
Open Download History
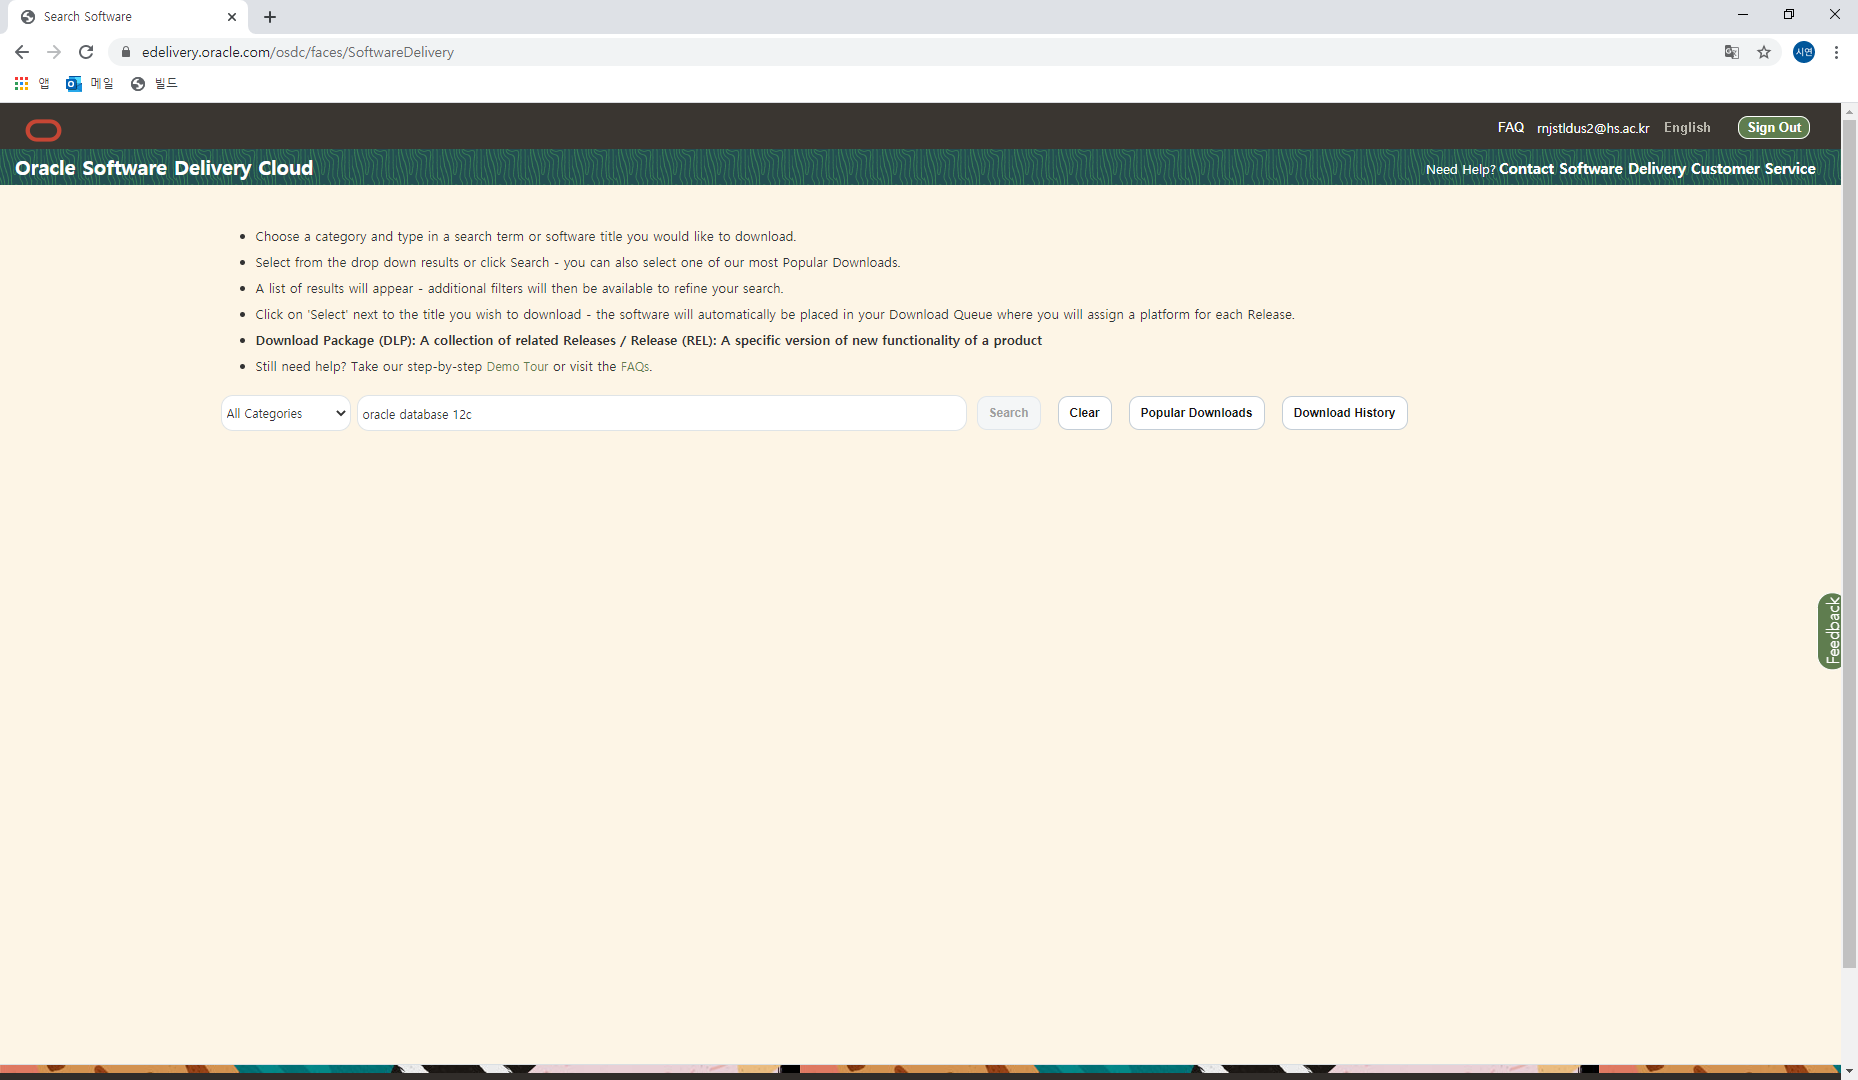1344,413
